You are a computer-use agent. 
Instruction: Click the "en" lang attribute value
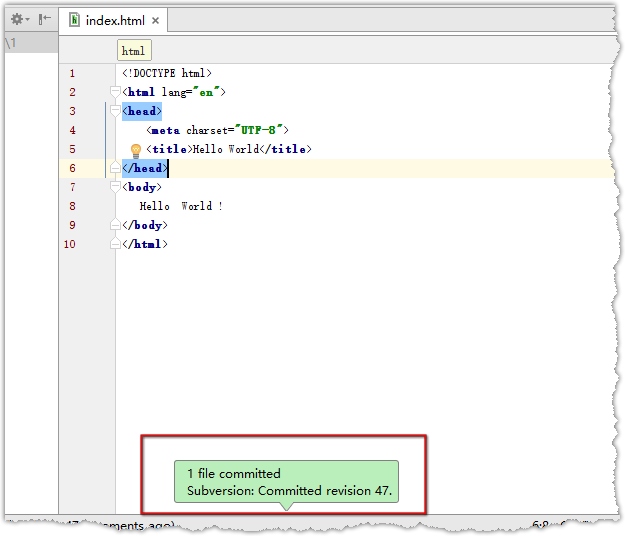coord(206,92)
